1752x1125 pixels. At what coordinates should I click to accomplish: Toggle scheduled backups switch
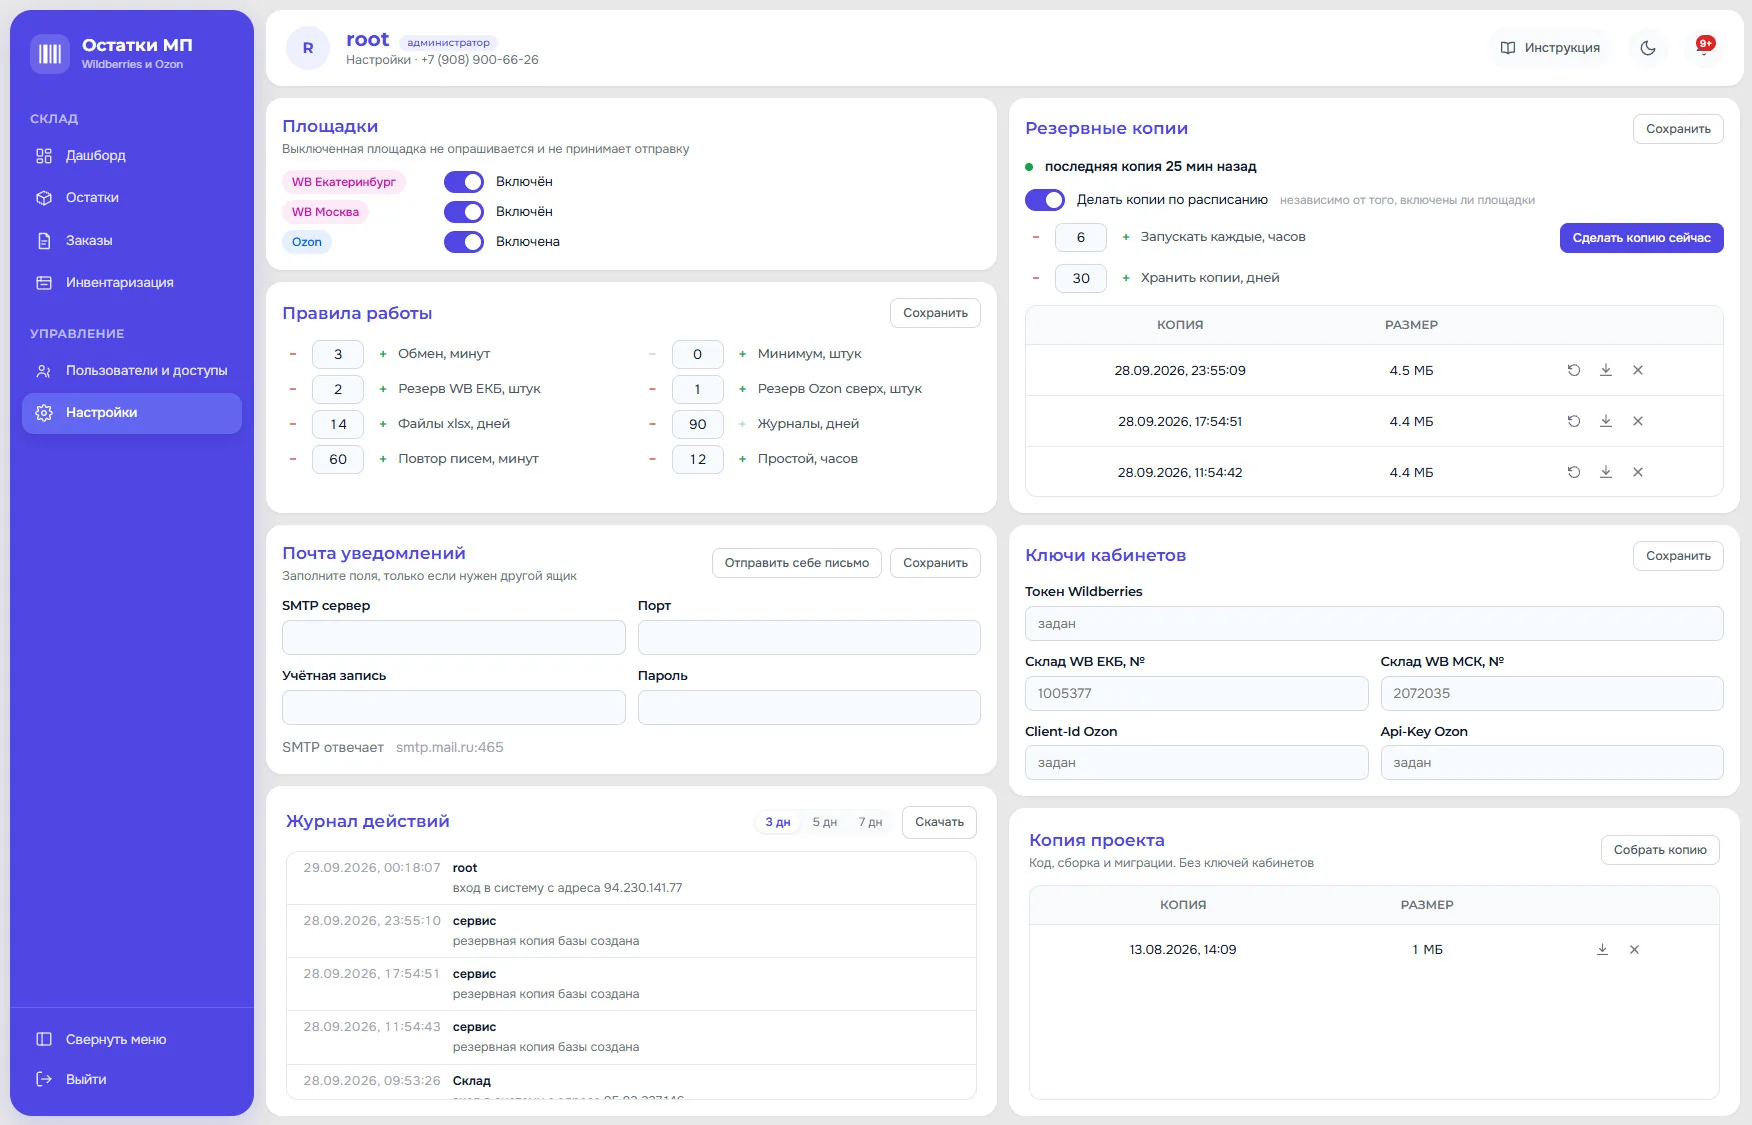pyautogui.click(x=1045, y=200)
